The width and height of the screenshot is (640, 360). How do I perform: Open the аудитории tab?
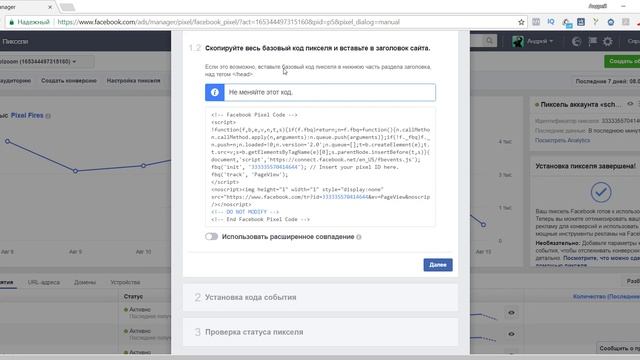[16, 81]
